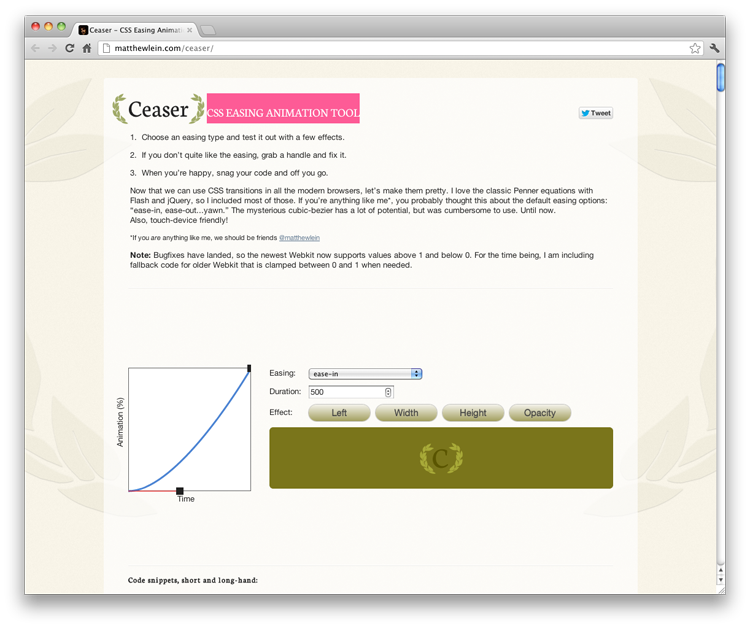Click the scrollbar up arrow near the bottom
This screenshot has width=750, height=628.
[721, 570]
